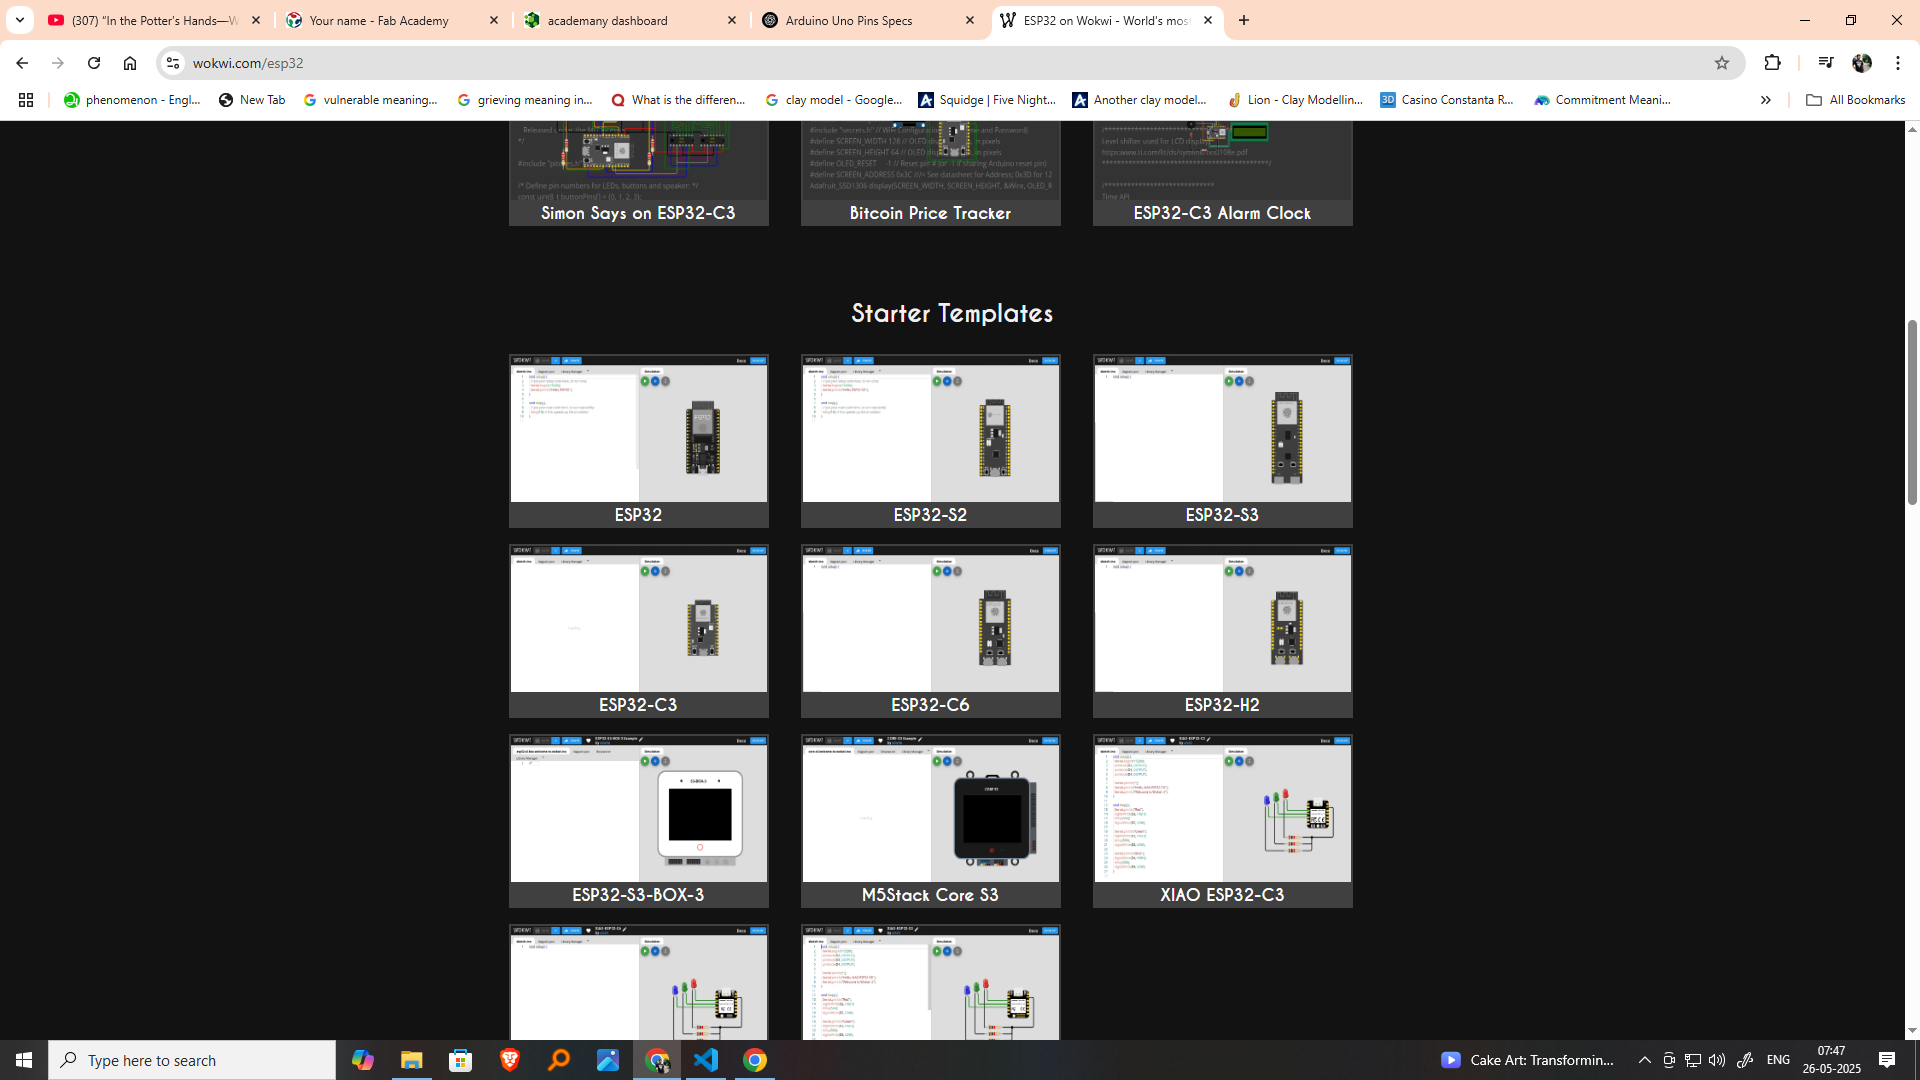Launch Brave browser from the taskbar
The height and width of the screenshot is (1080, 1920).
pyautogui.click(x=509, y=1060)
